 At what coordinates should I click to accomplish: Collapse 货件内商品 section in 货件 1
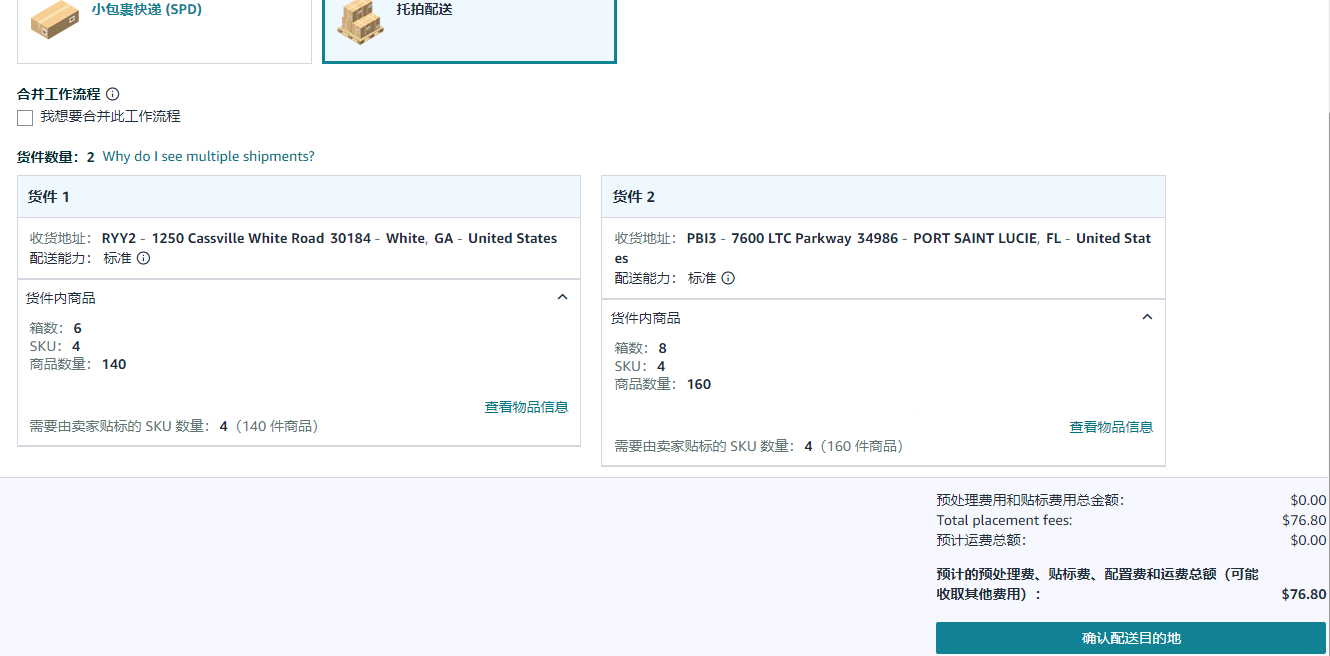click(x=562, y=297)
